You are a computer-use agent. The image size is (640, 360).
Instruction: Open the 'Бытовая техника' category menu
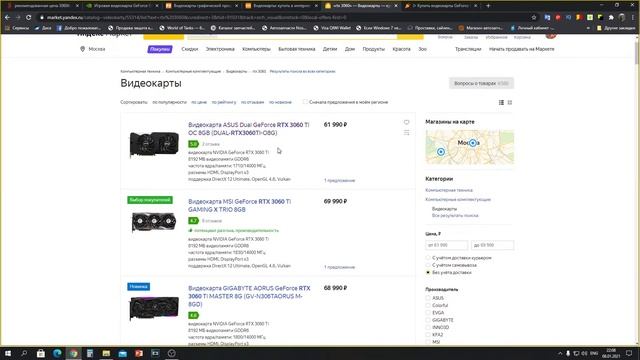pos(297,49)
